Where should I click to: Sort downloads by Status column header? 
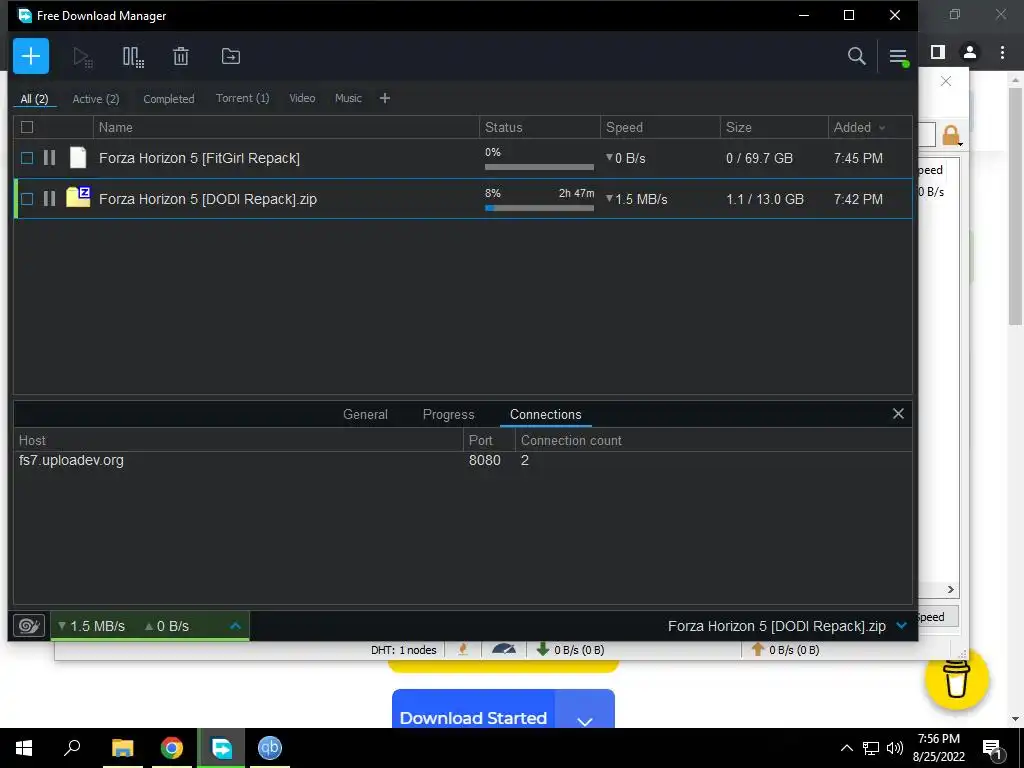(539, 127)
